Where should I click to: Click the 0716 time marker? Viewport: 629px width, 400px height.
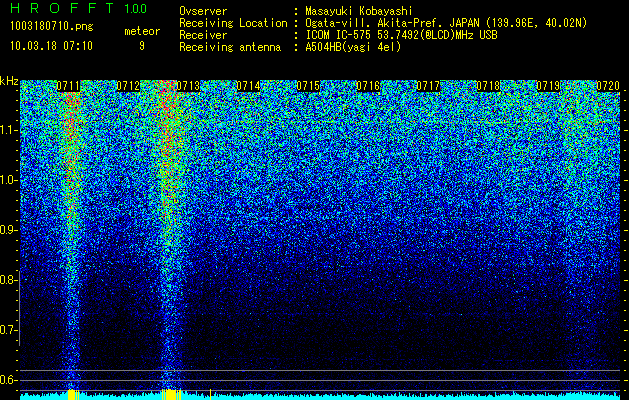tap(368, 86)
